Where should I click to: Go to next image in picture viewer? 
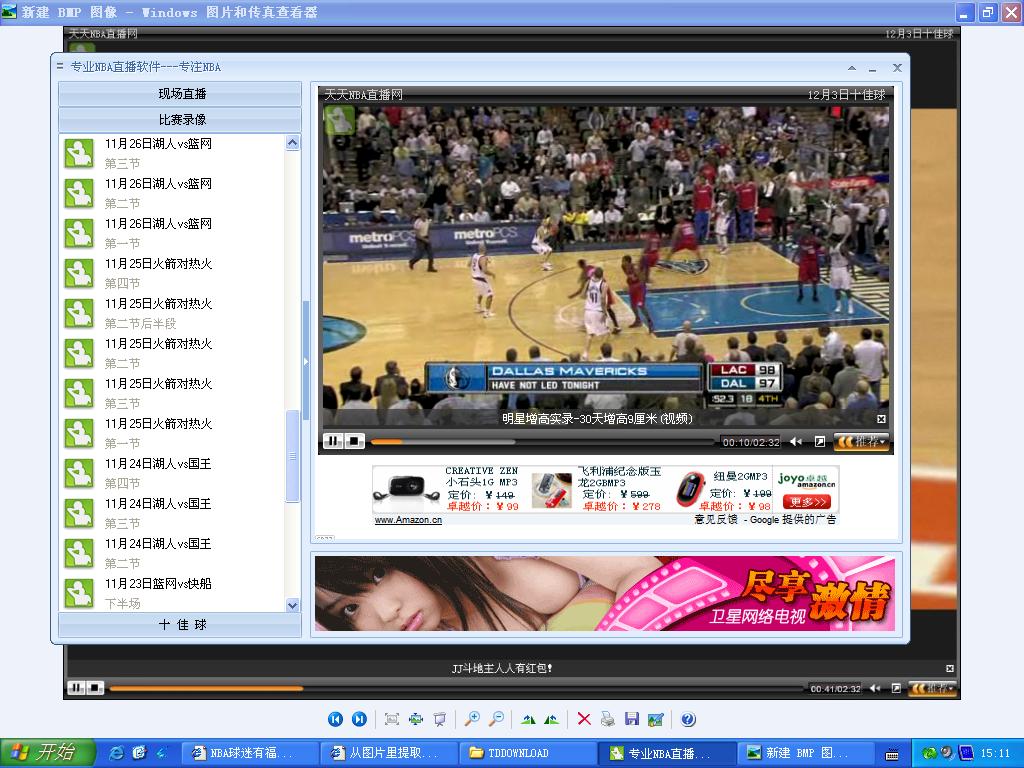359,719
